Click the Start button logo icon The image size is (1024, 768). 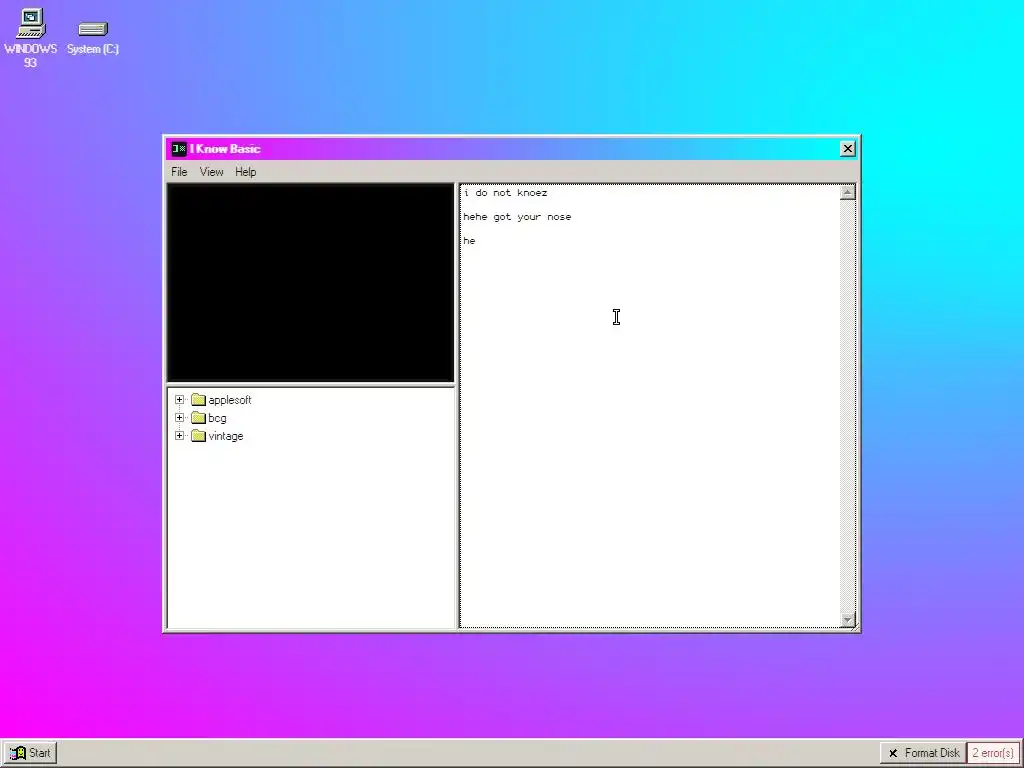coord(18,753)
